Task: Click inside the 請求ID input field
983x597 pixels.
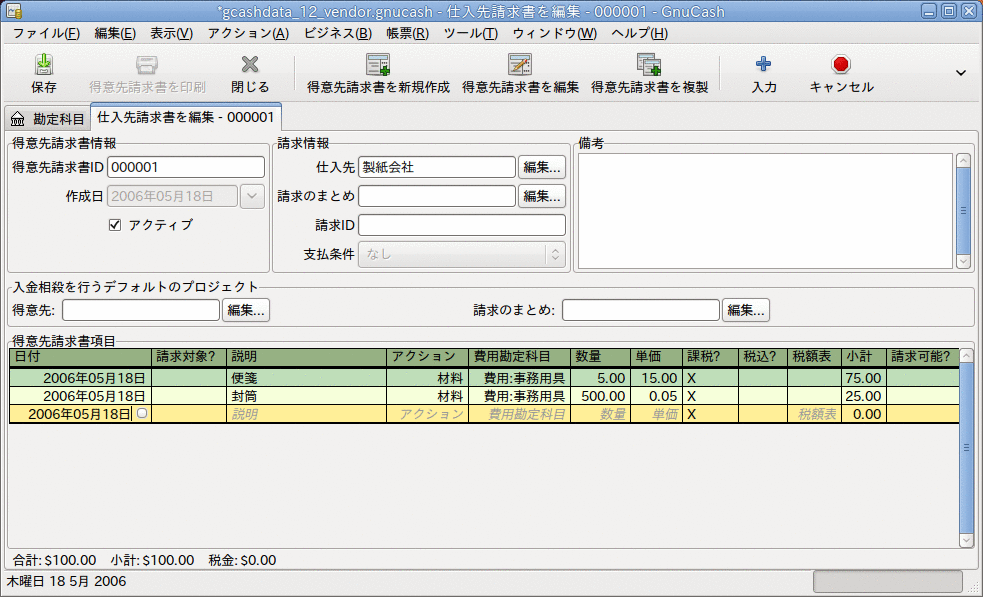Action: pos(462,225)
